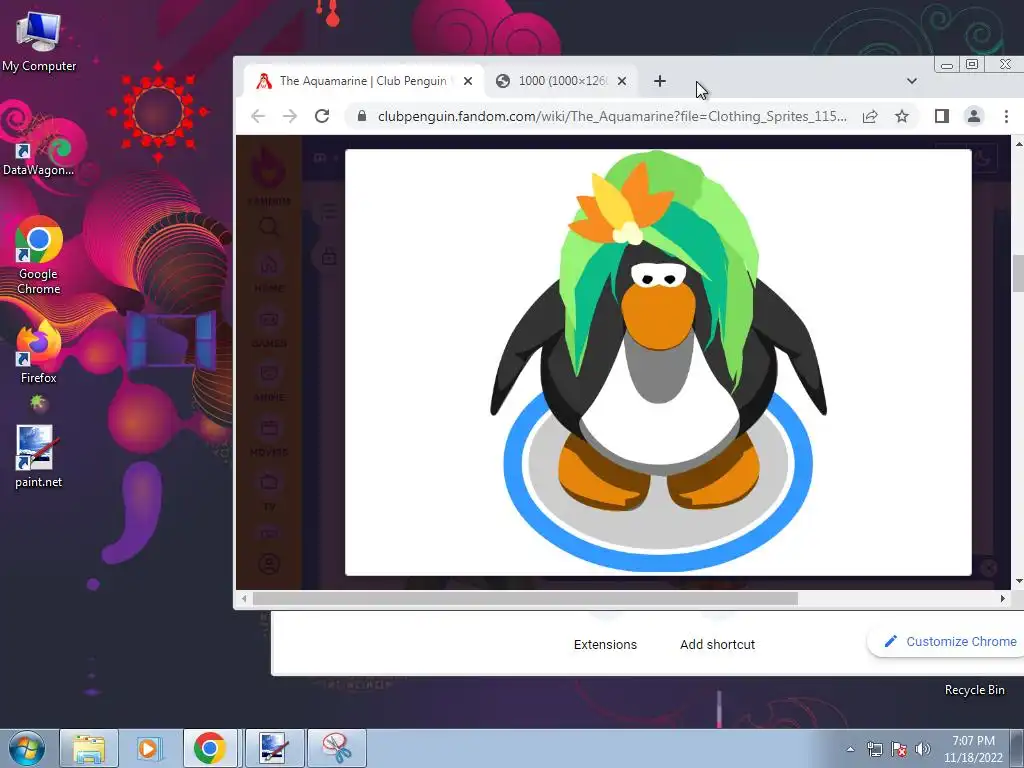Restore down the Chrome window
This screenshot has width=1024, height=768.
point(972,65)
